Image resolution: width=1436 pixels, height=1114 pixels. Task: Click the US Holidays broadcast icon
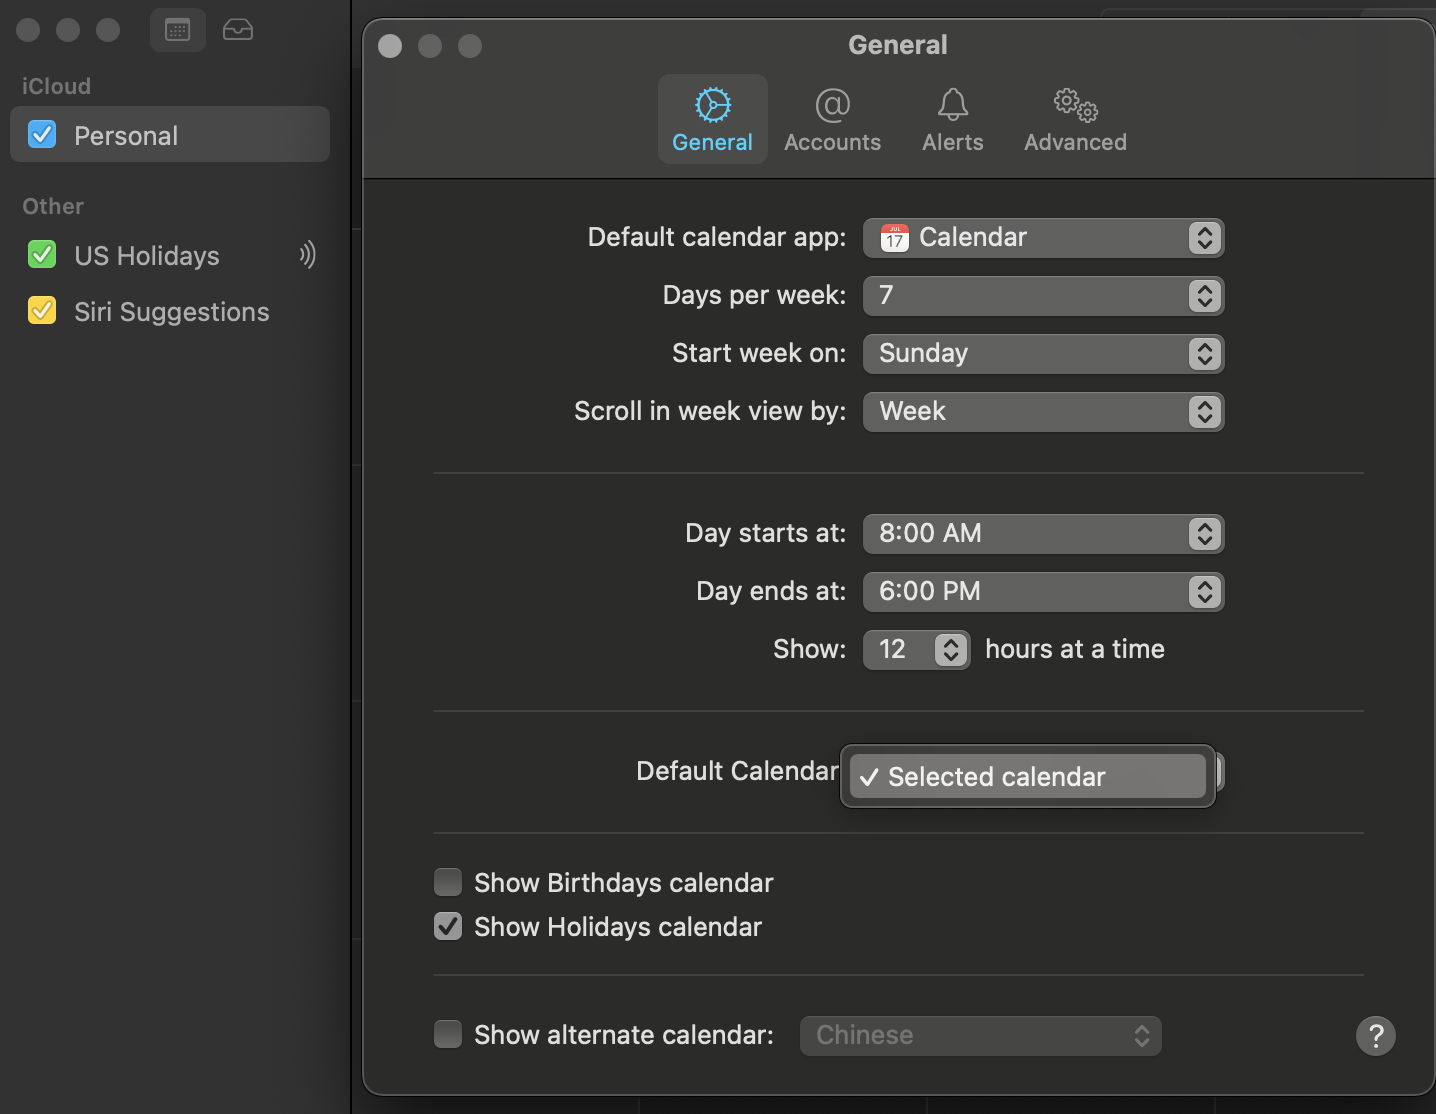coord(307,255)
